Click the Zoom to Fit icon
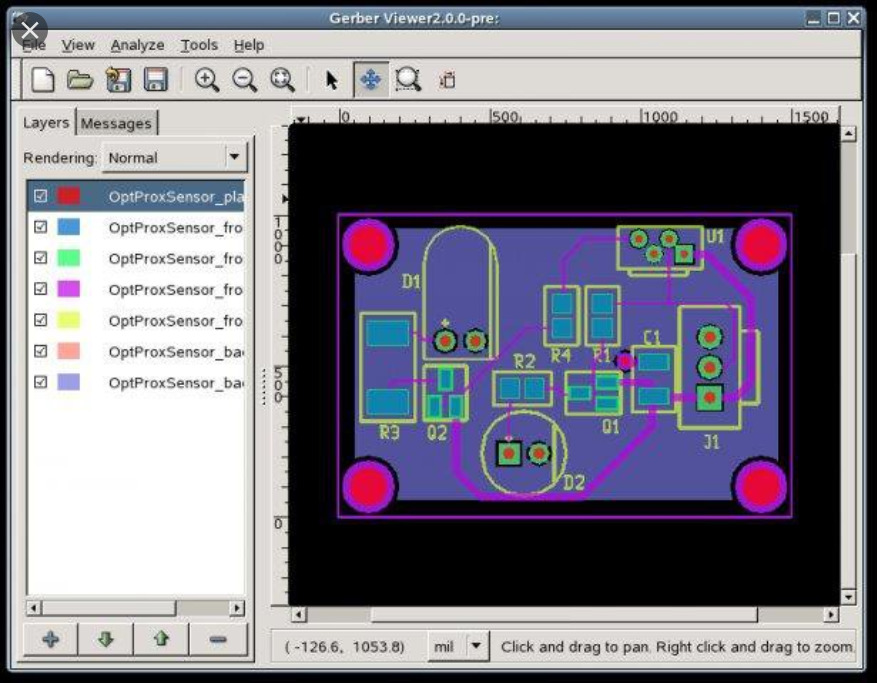877x683 pixels. click(x=283, y=81)
